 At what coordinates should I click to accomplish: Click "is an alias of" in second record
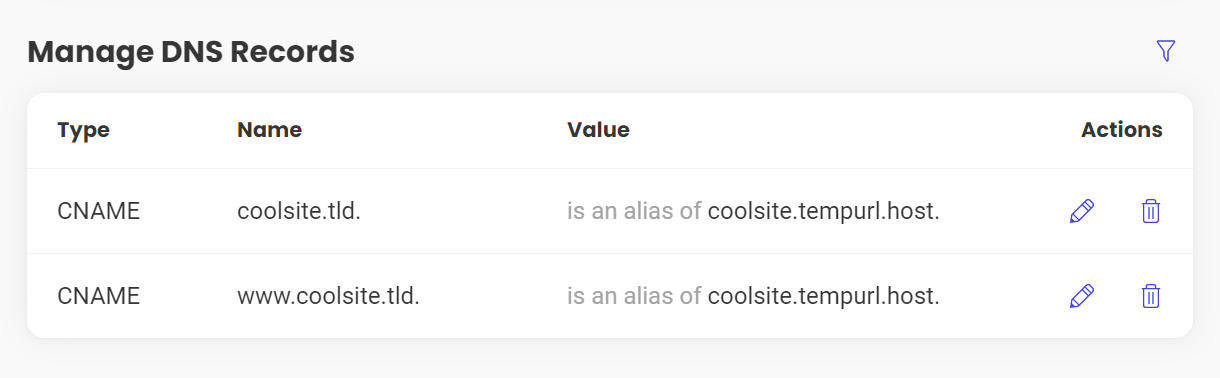[634, 296]
